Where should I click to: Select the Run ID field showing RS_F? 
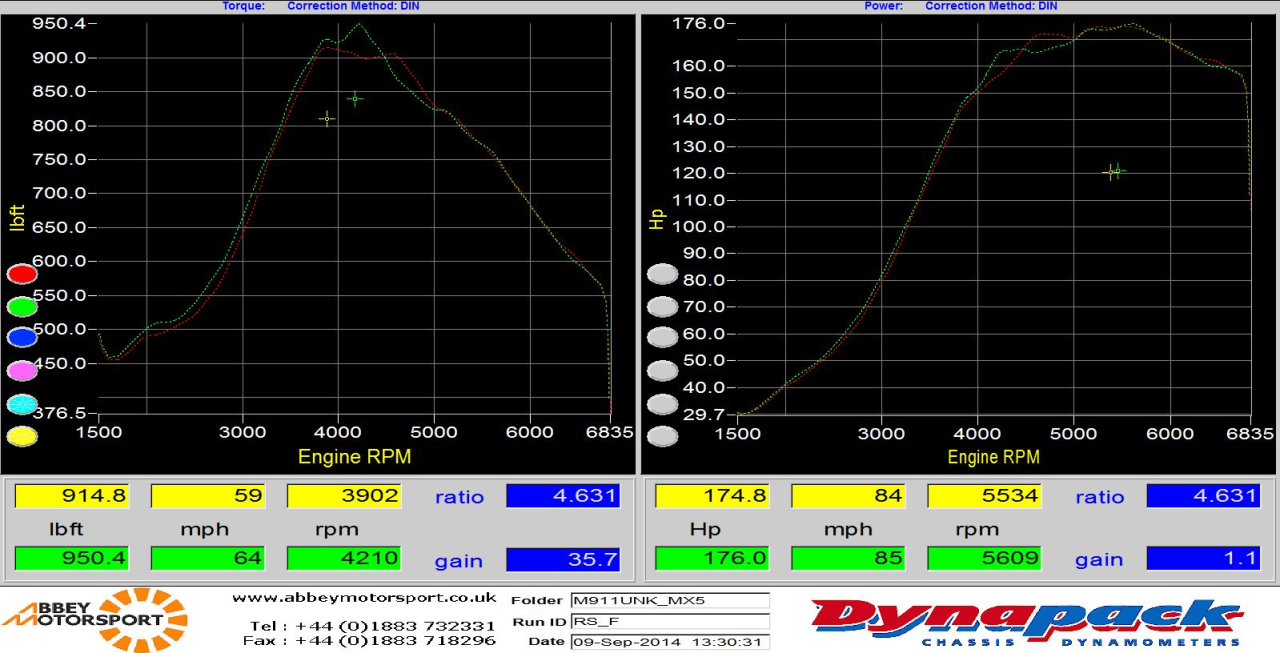pos(669,621)
